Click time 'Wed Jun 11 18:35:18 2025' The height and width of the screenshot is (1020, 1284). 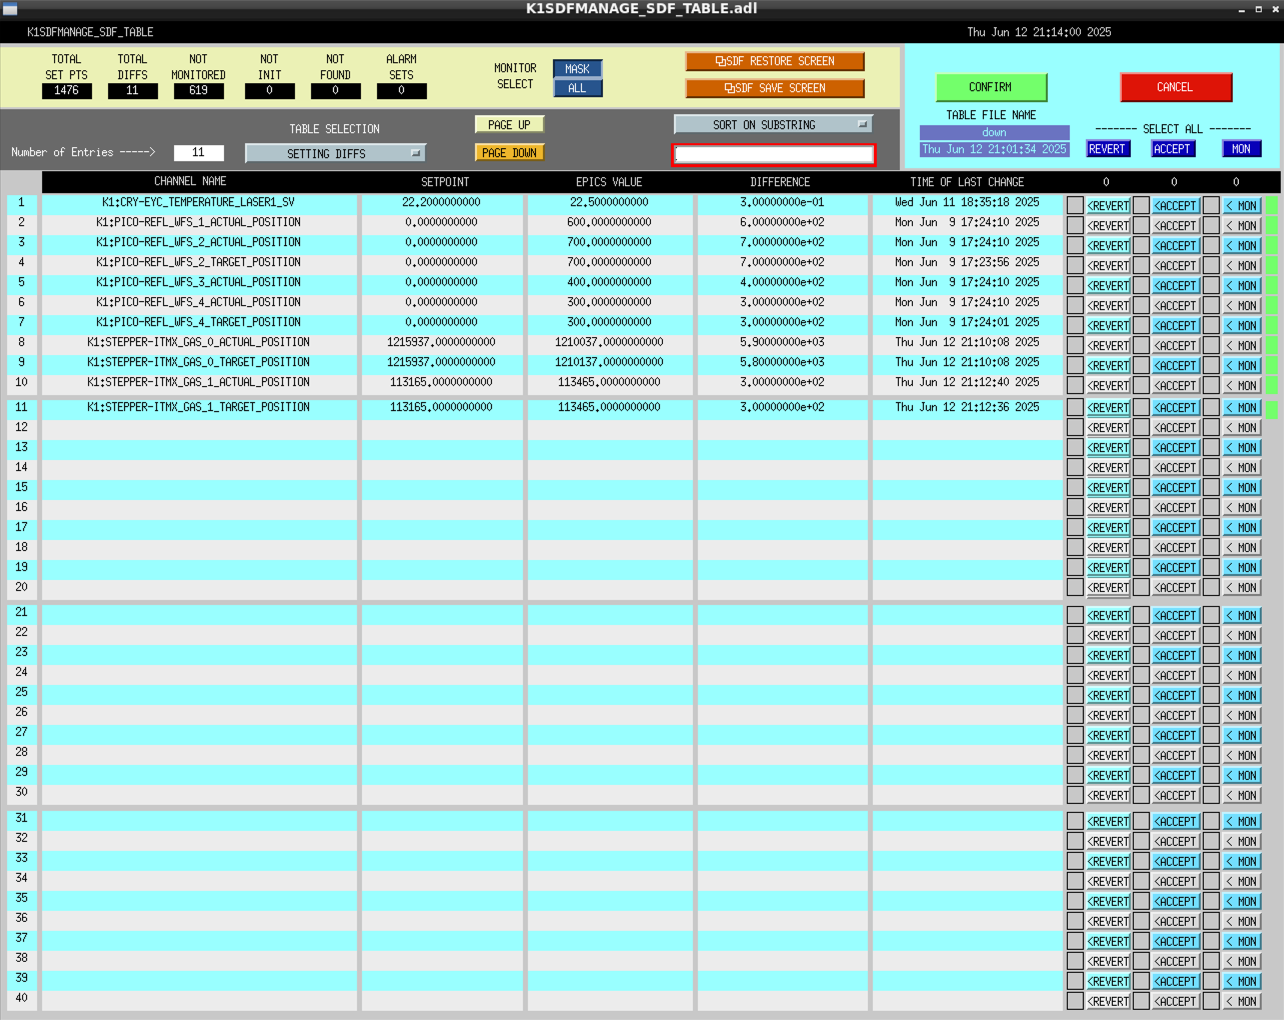(967, 202)
